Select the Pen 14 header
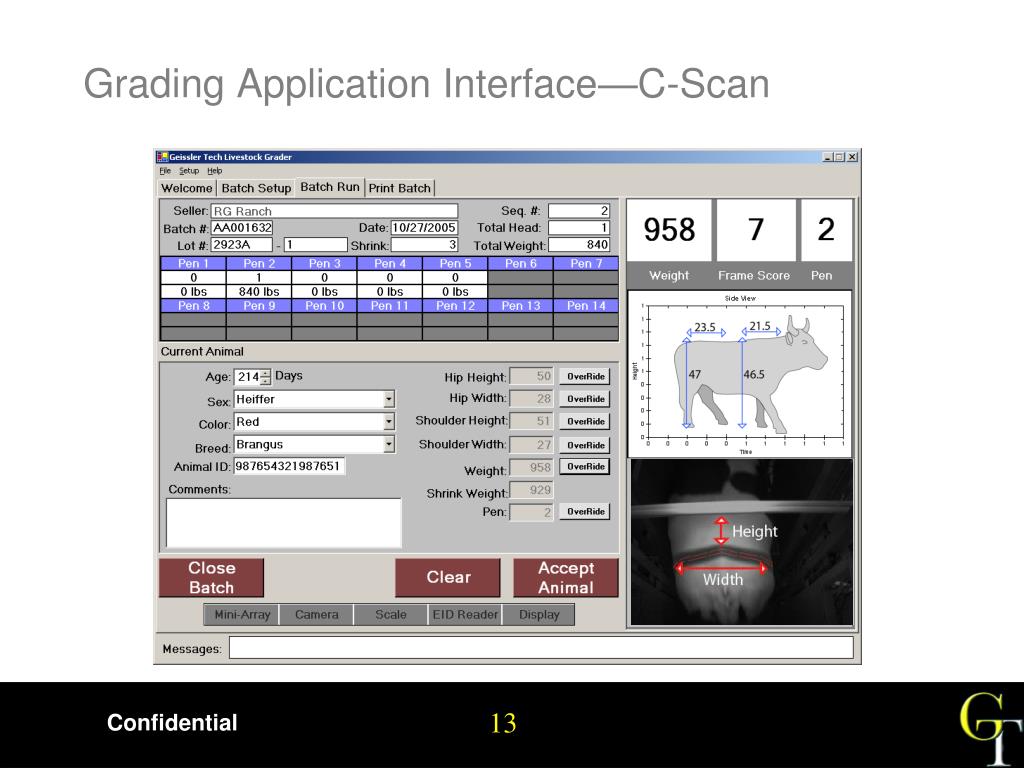The height and width of the screenshot is (768, 1024). coord(585,306)
